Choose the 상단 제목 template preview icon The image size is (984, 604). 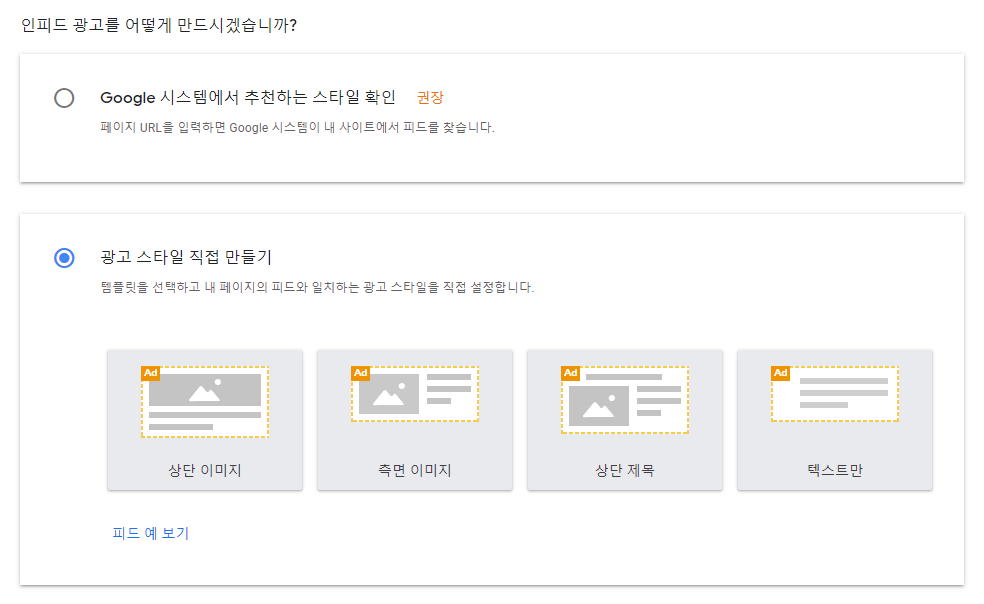pos(625,399)
